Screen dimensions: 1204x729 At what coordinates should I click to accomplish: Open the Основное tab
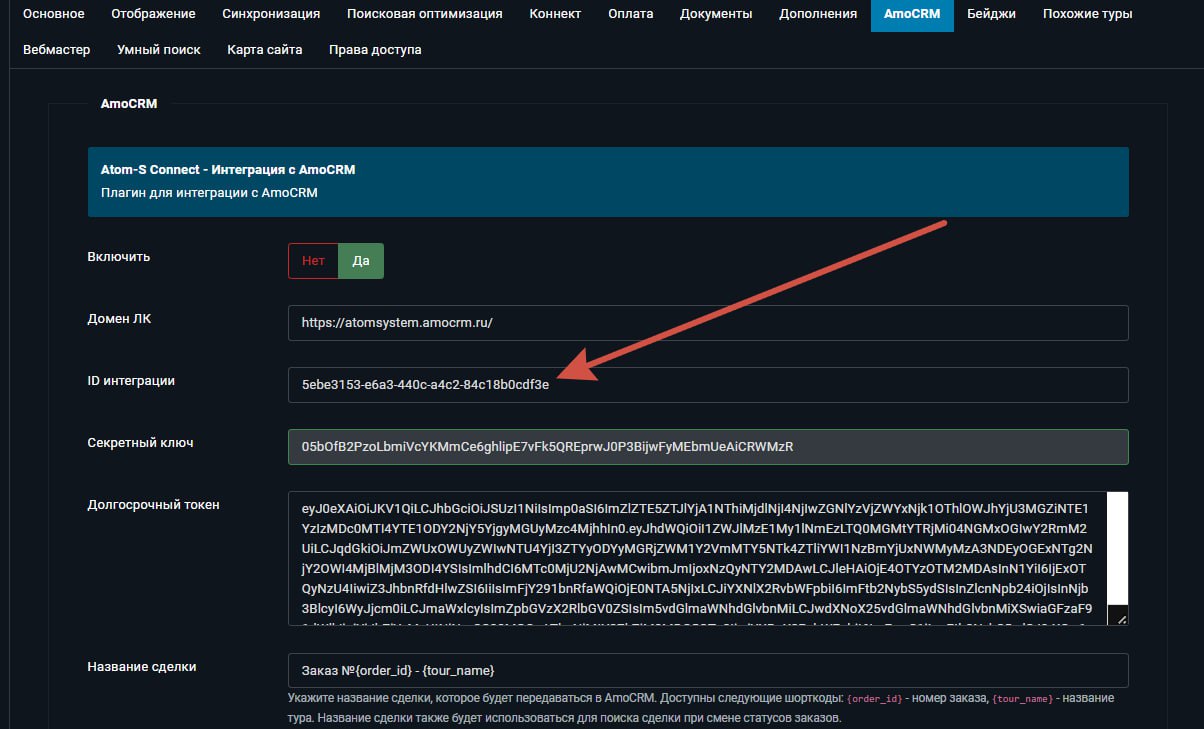coord(53,14)
